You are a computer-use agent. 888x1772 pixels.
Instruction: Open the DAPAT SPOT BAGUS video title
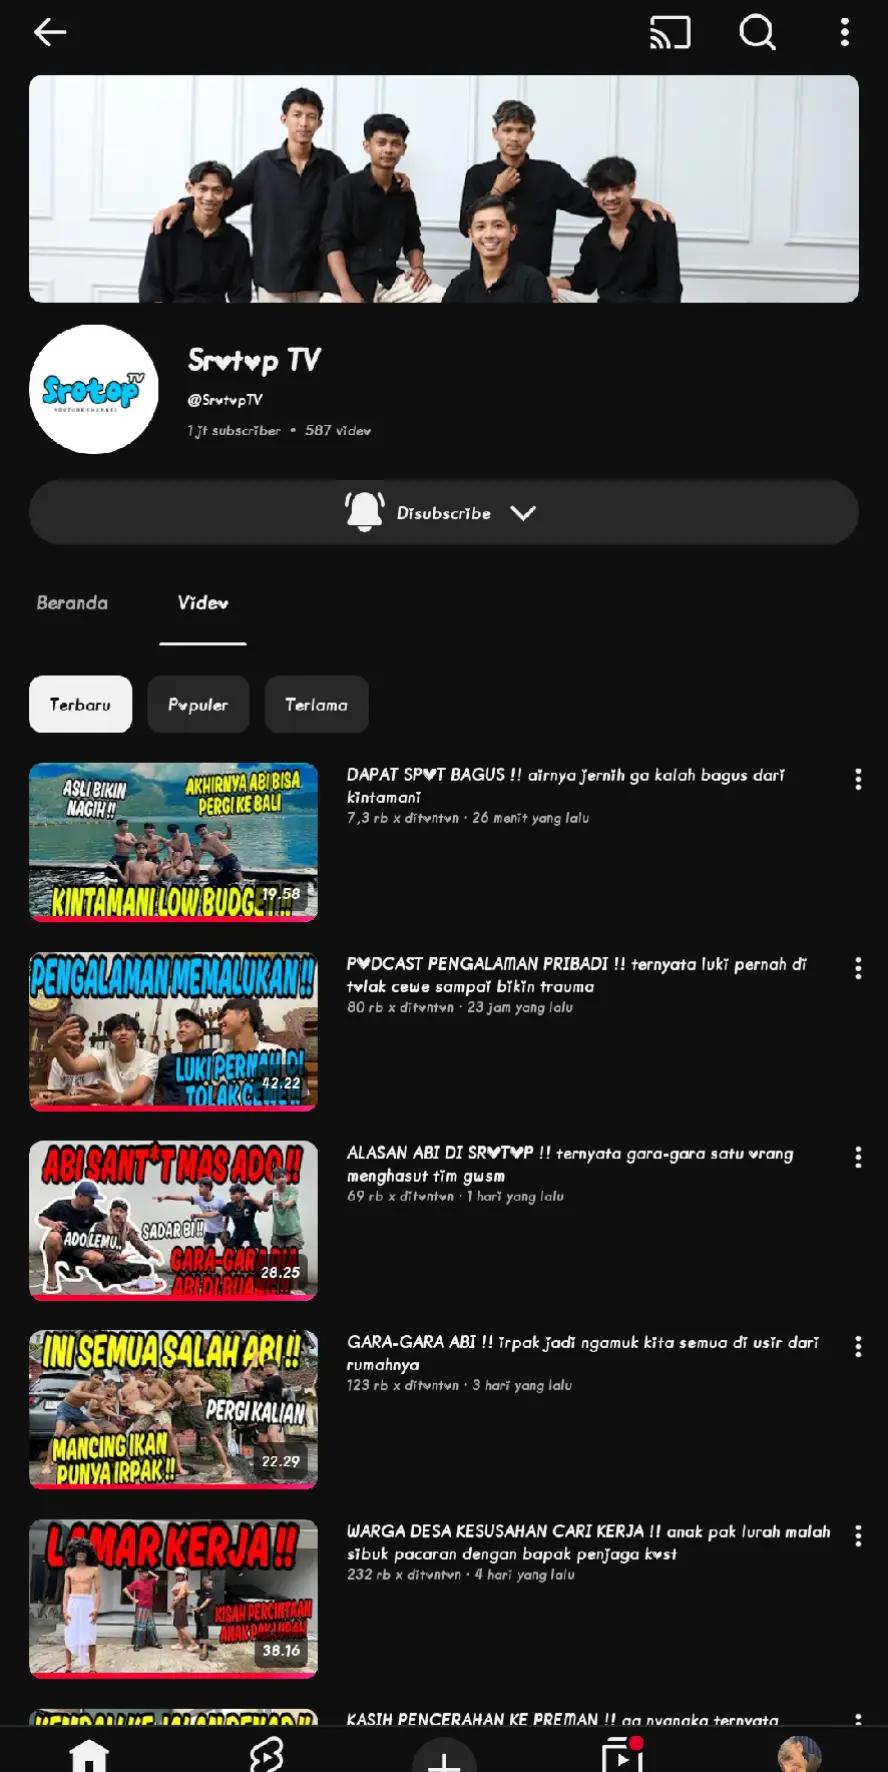pyautogui.click(x=566, y=786)
